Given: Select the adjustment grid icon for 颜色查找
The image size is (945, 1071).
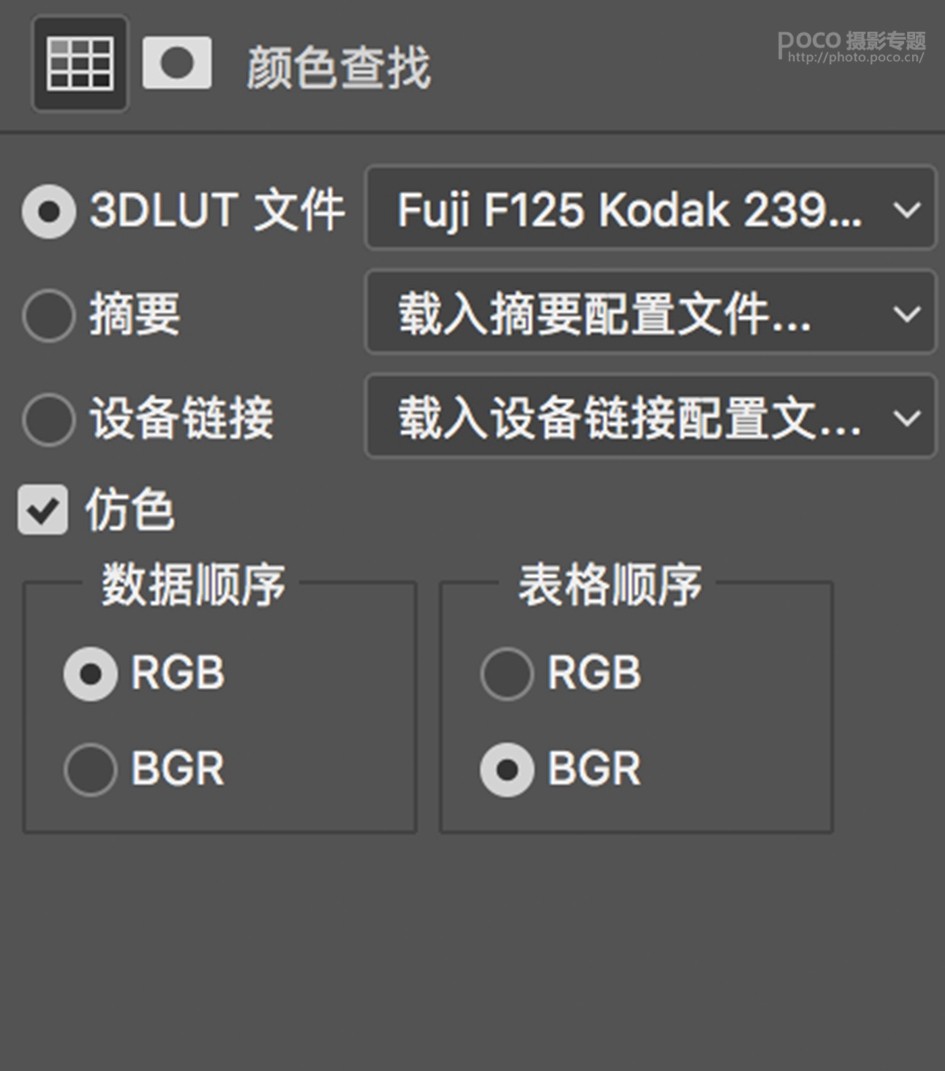Looking at the screenshot, I should (x=80, y=64).
